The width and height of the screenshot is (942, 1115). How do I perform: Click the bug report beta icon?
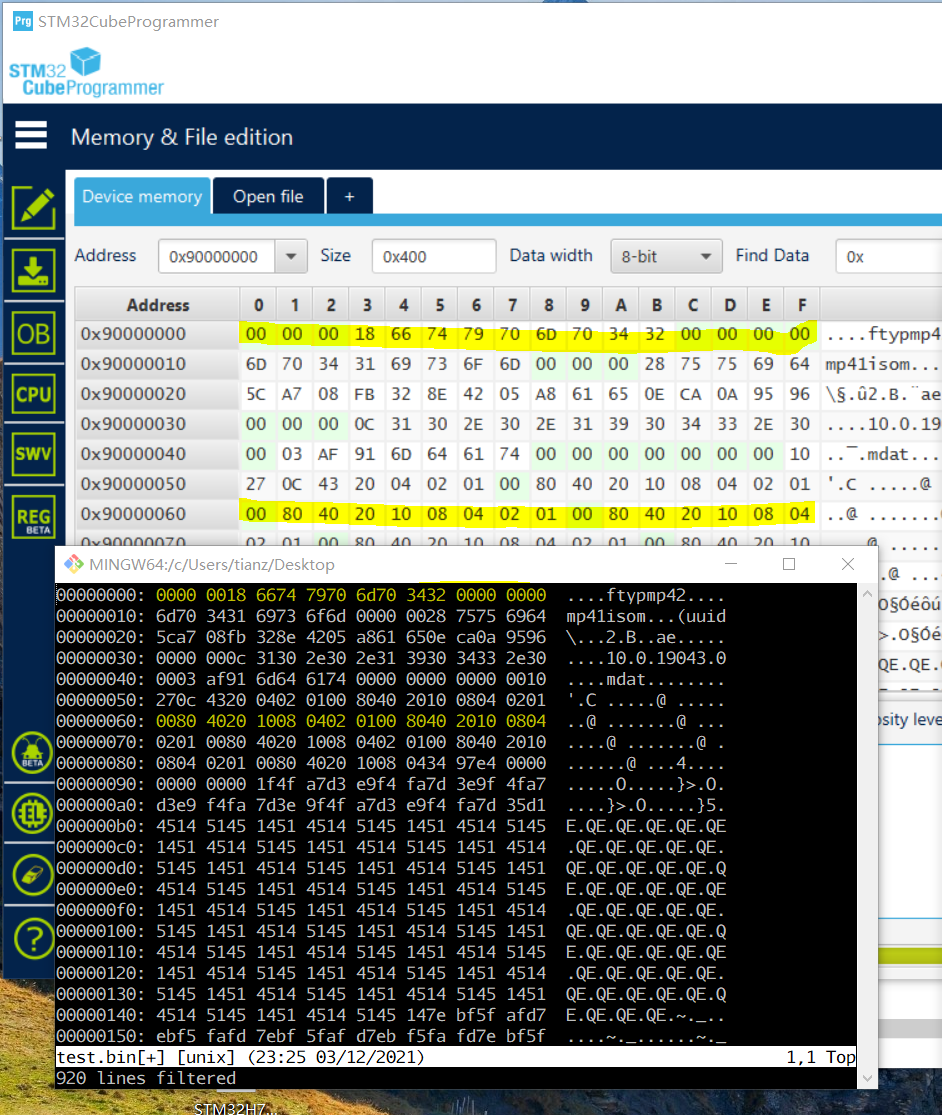[x=33, y=753]
